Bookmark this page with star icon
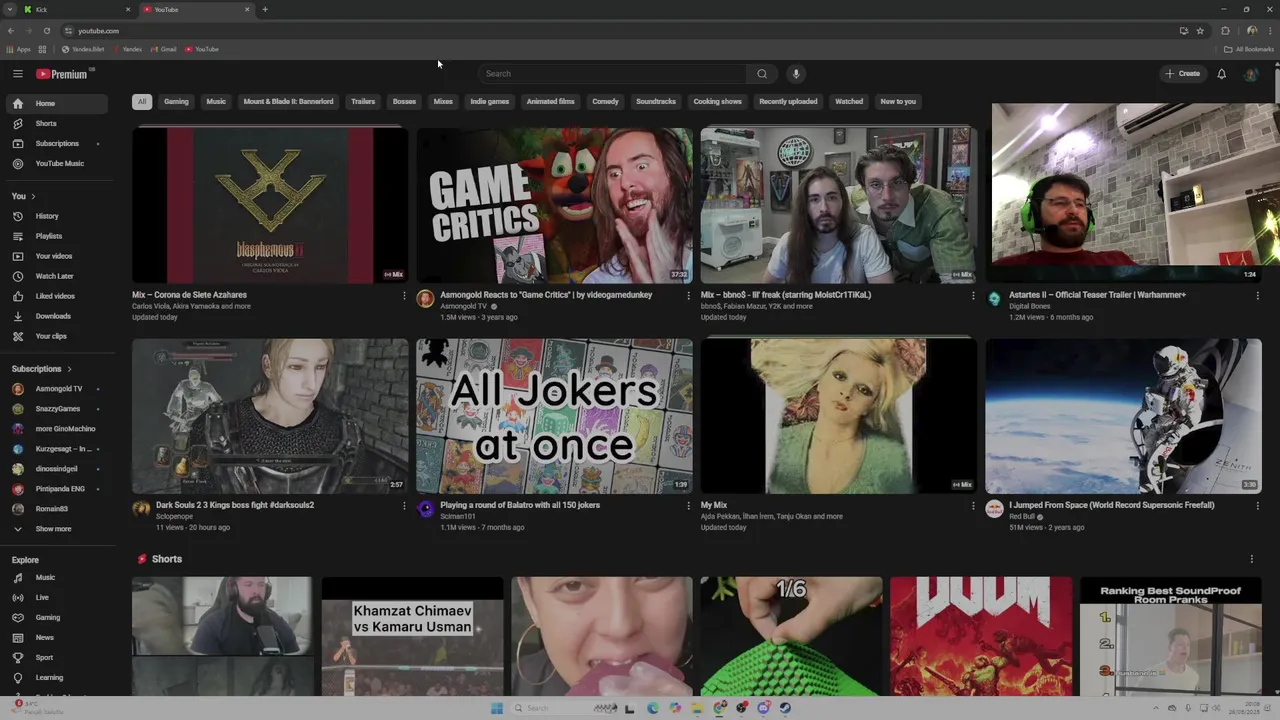The image size is (1280, 720). [x=1200, y=31]
